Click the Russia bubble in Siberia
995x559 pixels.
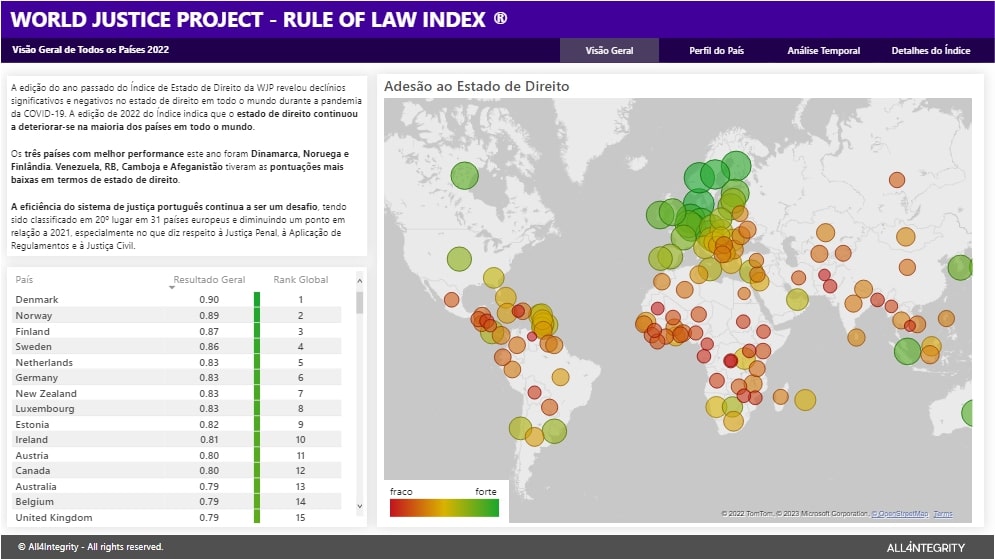897,180
